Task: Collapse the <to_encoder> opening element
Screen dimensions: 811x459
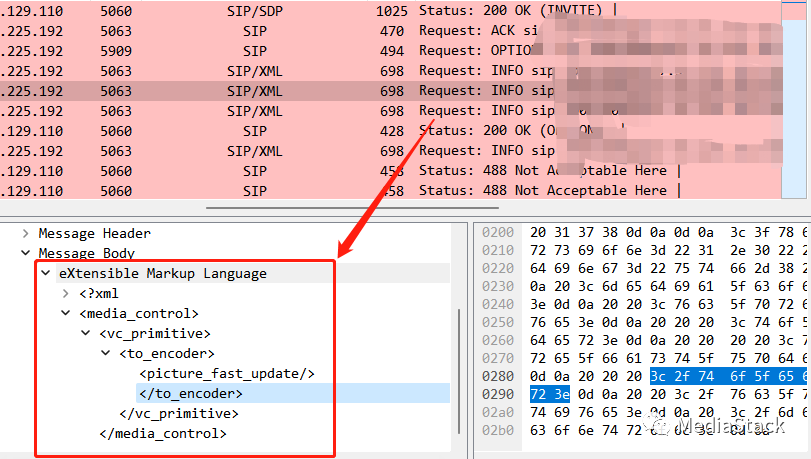Action: (106, 353)
